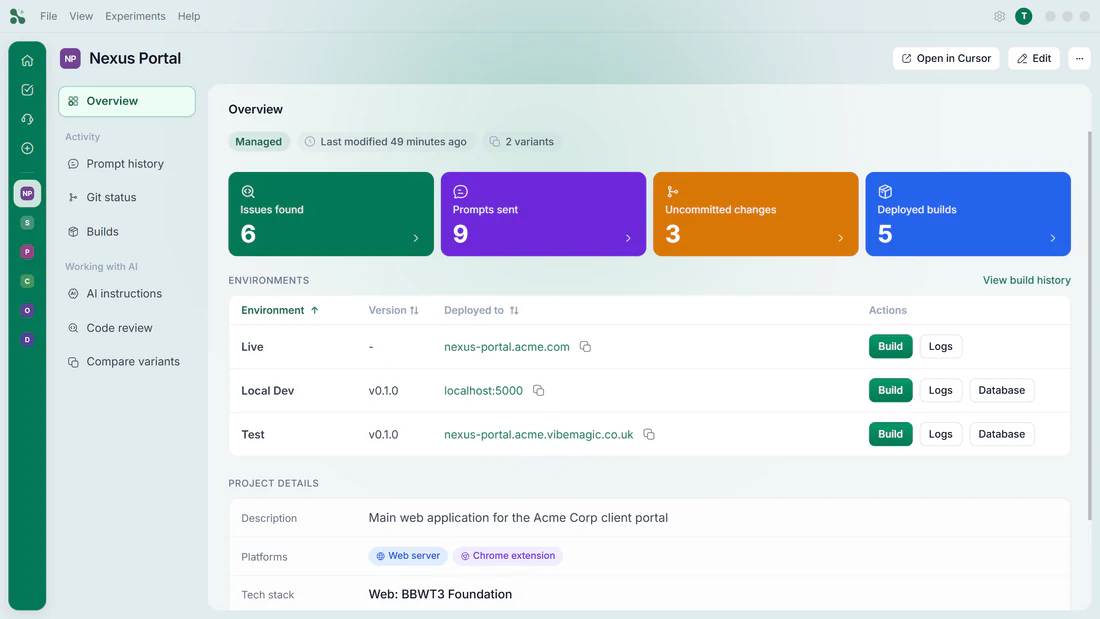Viewport: 1100px width, 619px height.
Task: Open the T user avatar menu
Action: pyautogui.click(x=1024, y=16)
